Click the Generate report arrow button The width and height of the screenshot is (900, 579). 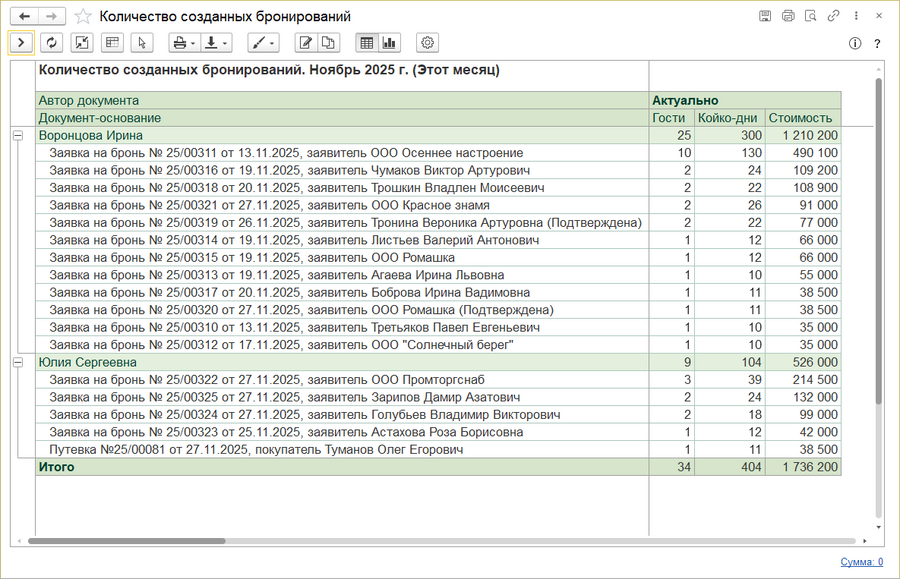click(x=21, y=43)
